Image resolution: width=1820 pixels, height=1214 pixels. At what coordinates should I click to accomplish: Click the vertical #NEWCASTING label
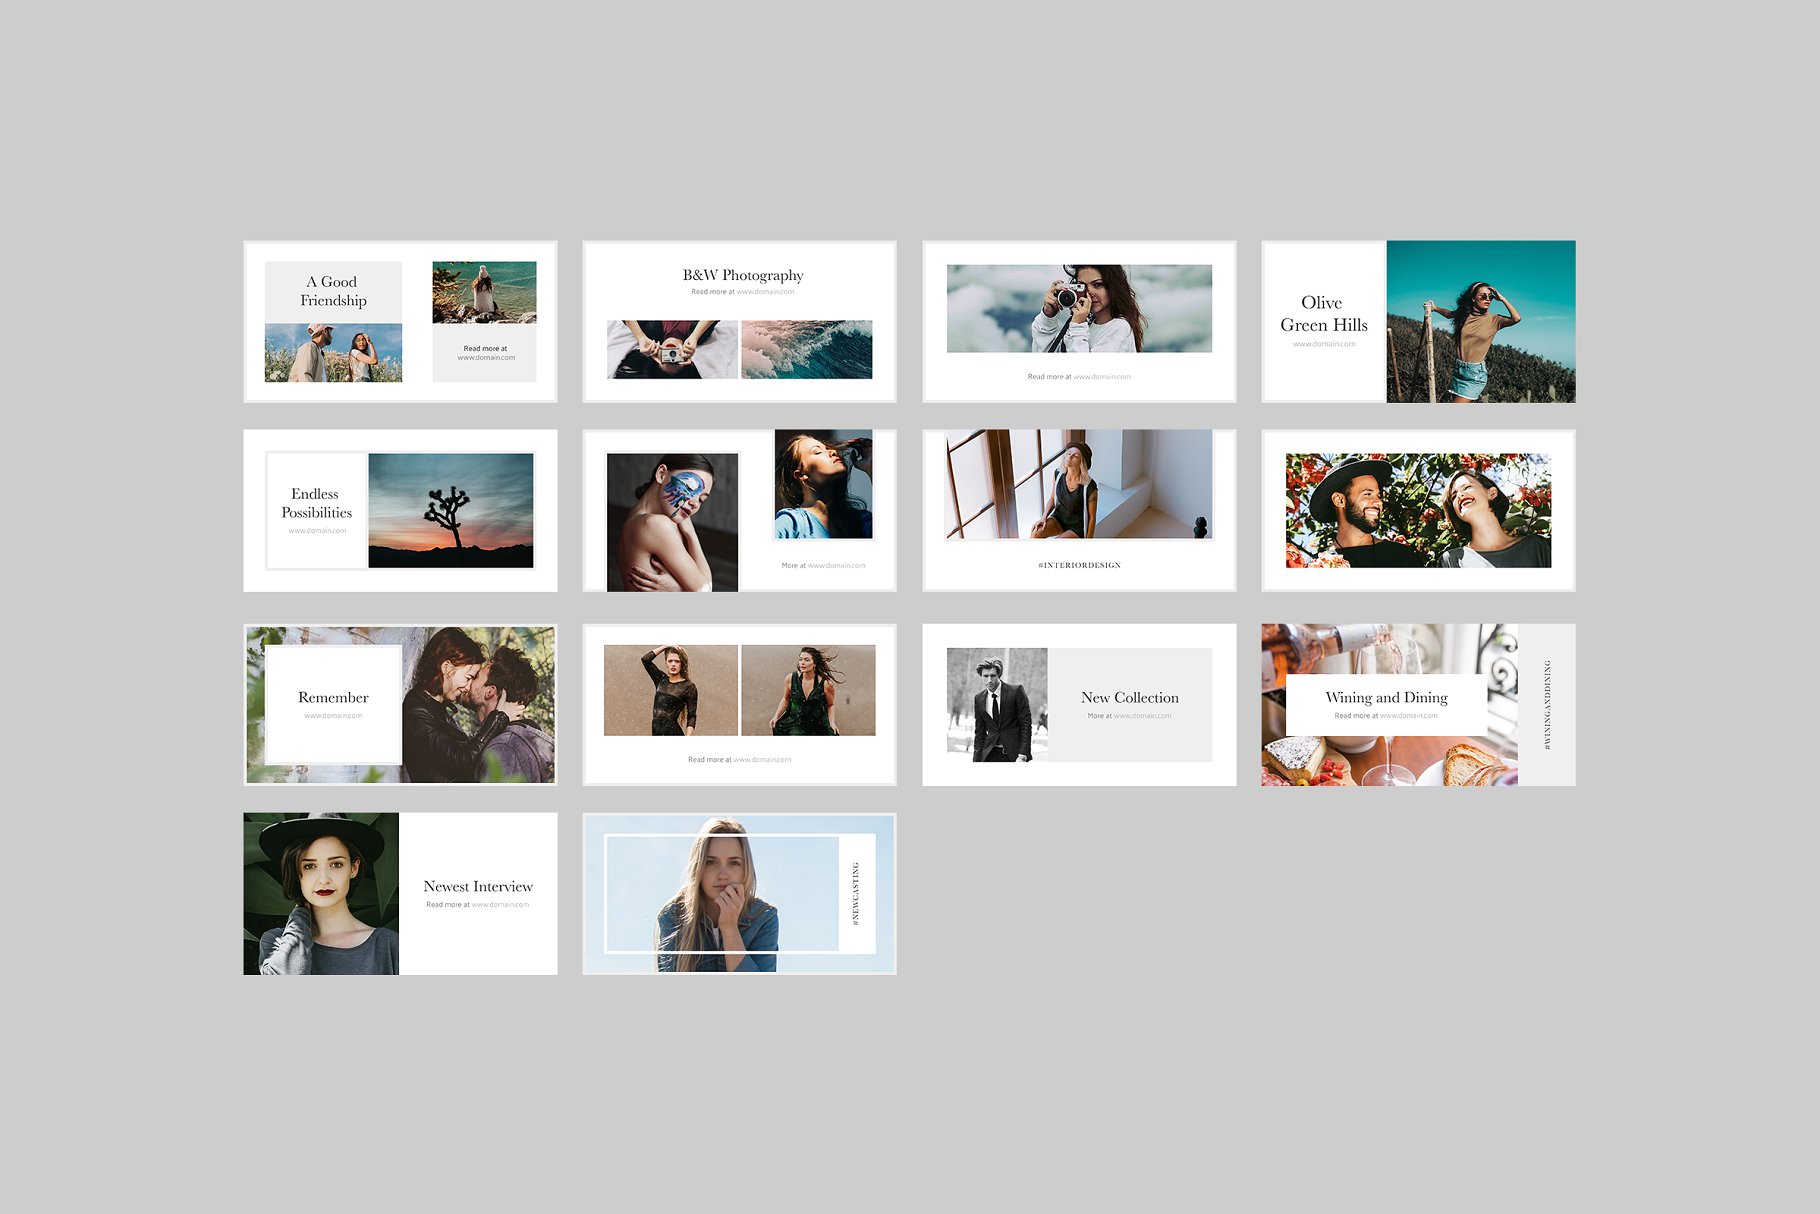pos(856,893)
